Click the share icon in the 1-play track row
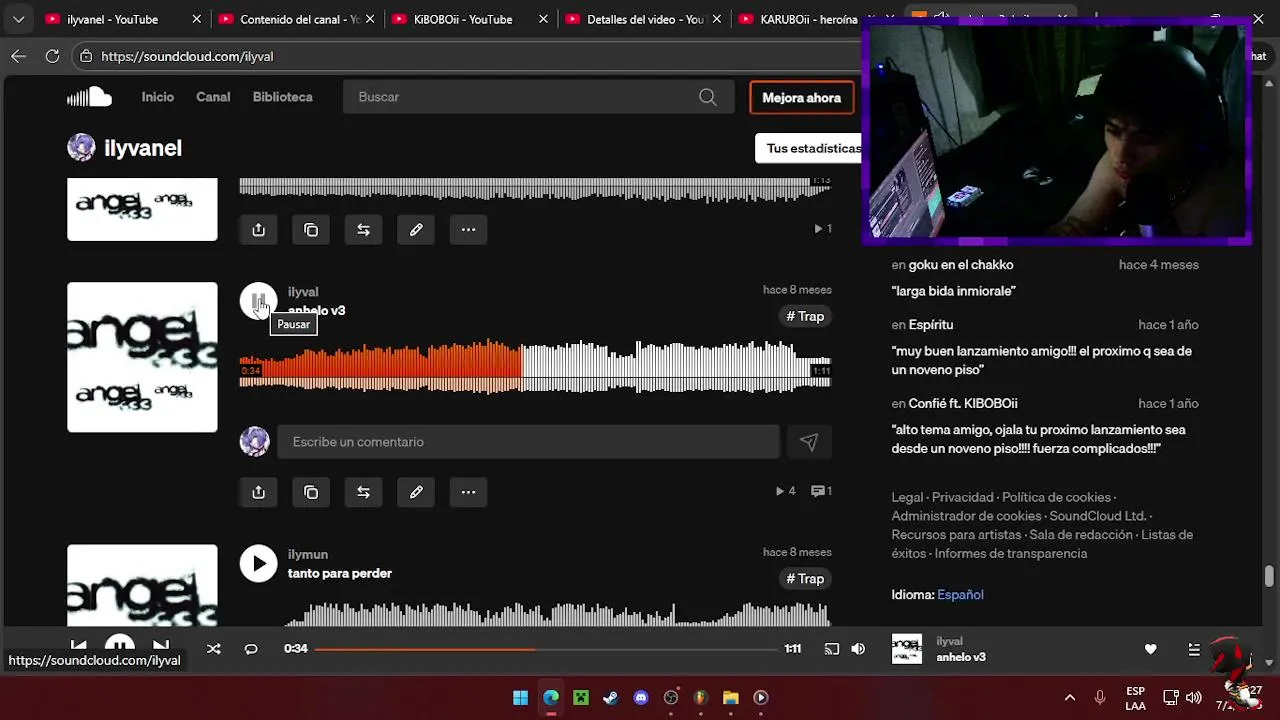 coord(258,230)
